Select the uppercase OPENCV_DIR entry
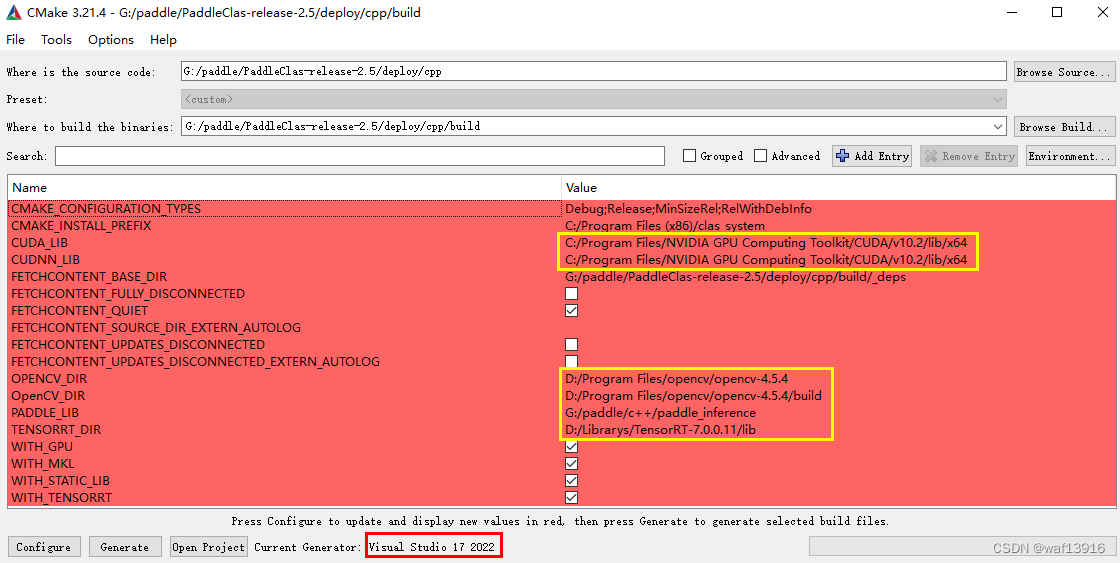This screenshot has width=1120, height=563. (49, 379)
